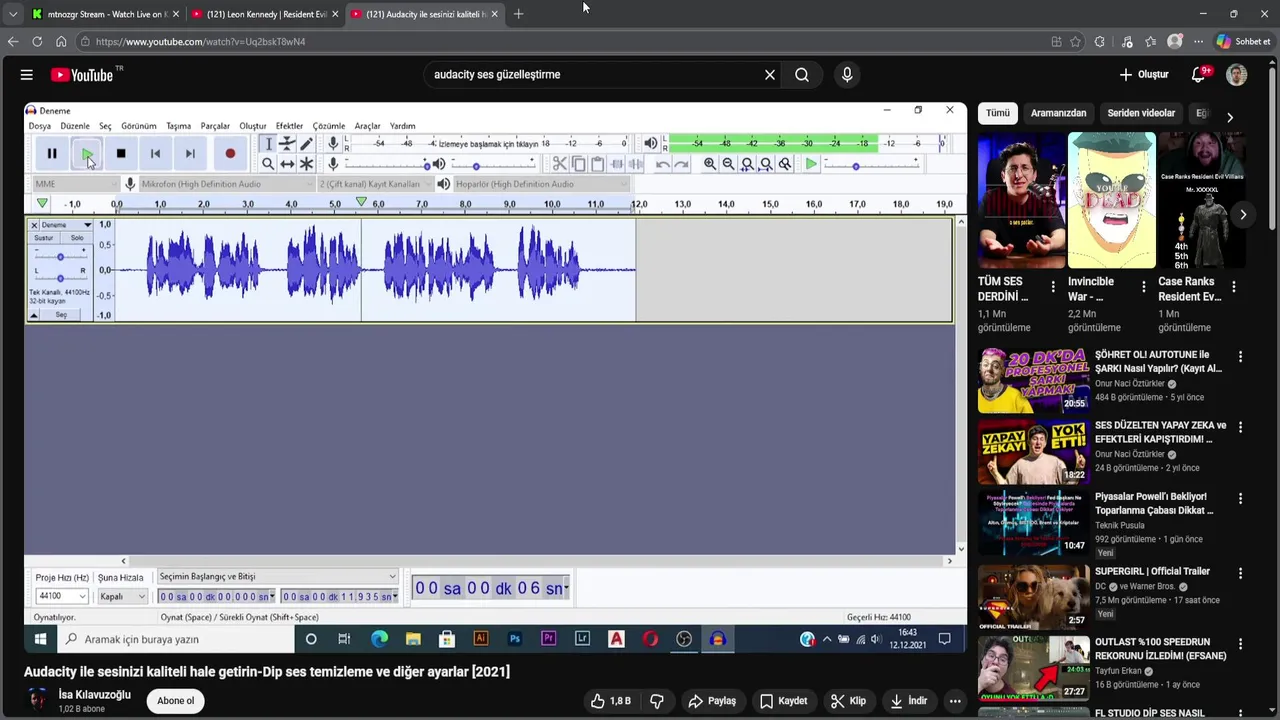Fit project to width zoom icon
Image resolution: width=1280 pixels, height=720 pixels.
pos(766,164)
